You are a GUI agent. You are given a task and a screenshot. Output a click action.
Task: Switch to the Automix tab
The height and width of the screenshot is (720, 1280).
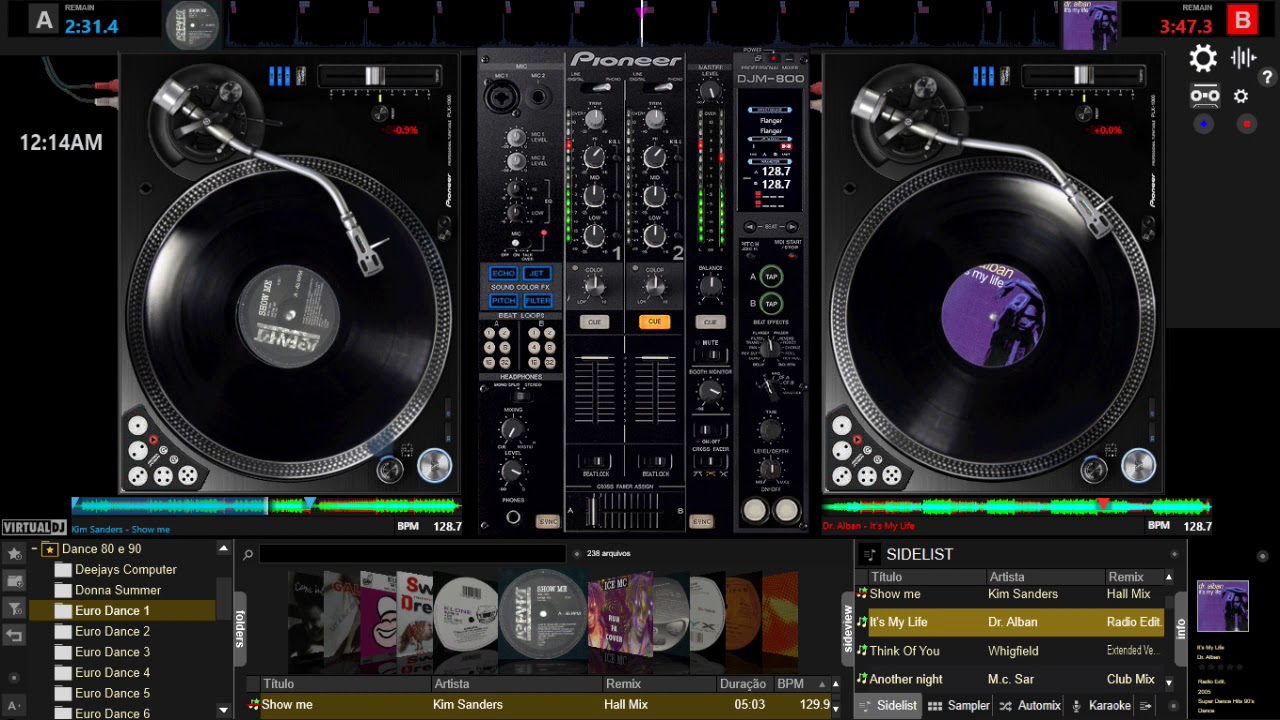[x=1029, y=706]
